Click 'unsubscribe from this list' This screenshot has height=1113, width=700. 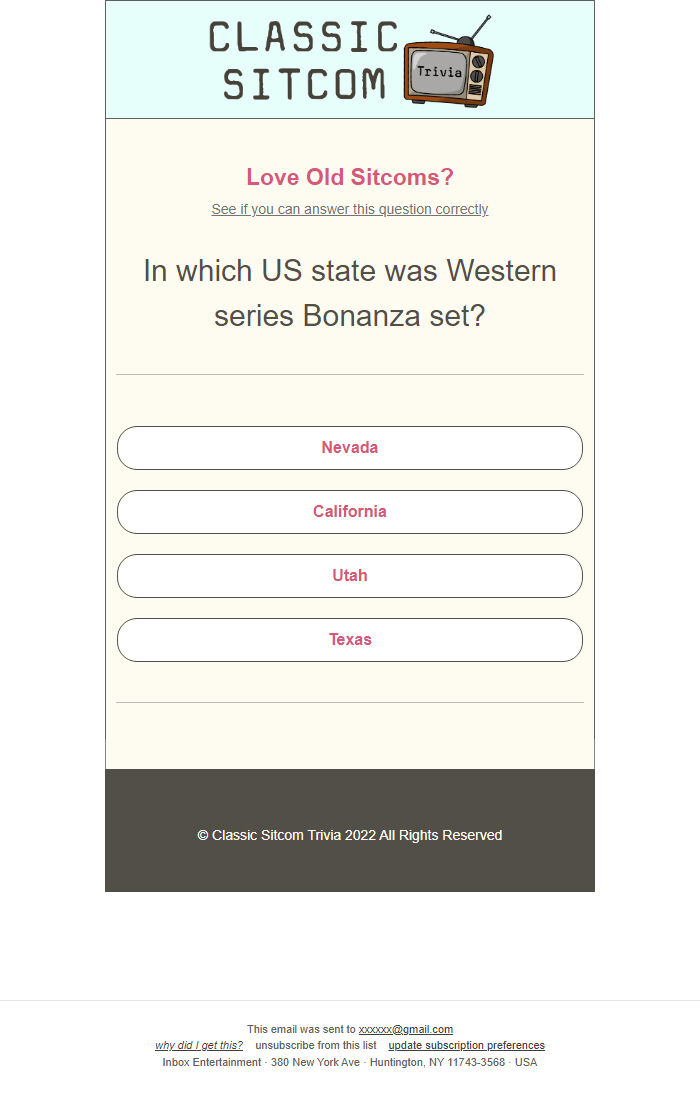316,1046
